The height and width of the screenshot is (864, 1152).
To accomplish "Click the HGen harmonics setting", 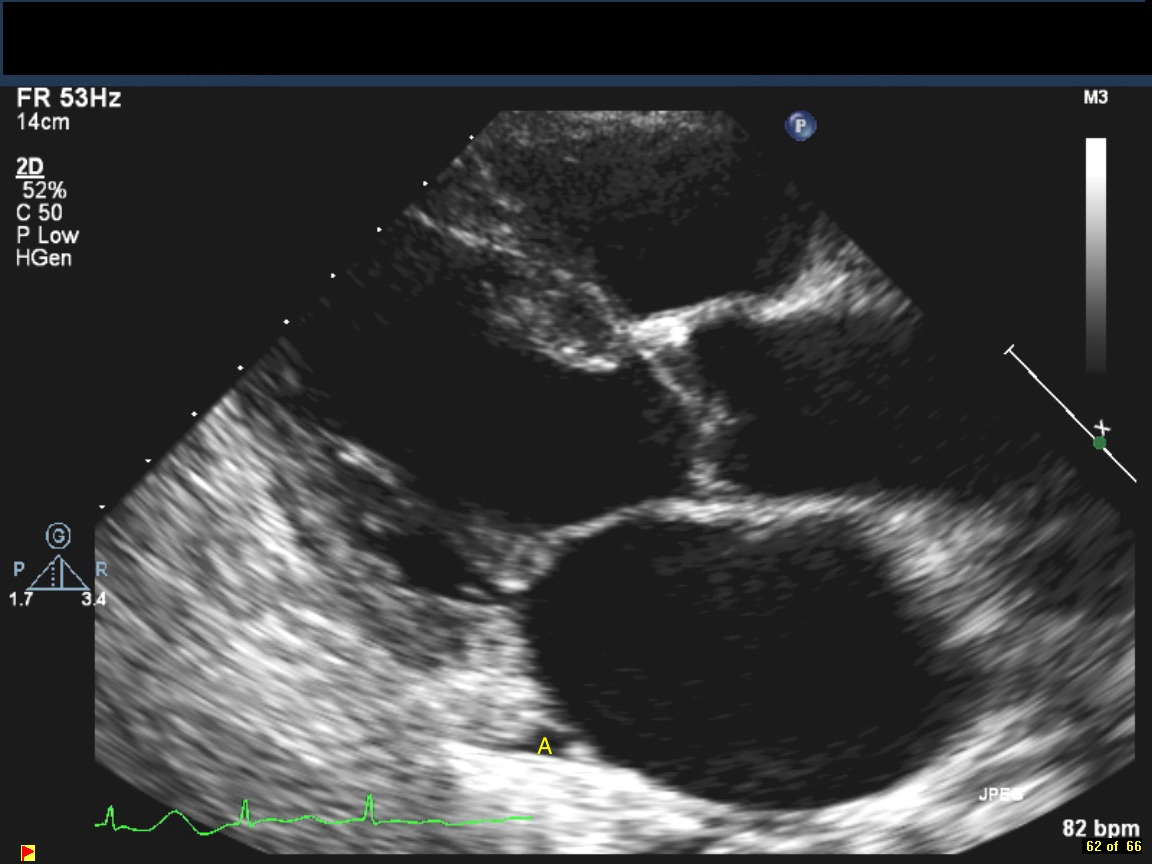I will click(x=44, y=259).
